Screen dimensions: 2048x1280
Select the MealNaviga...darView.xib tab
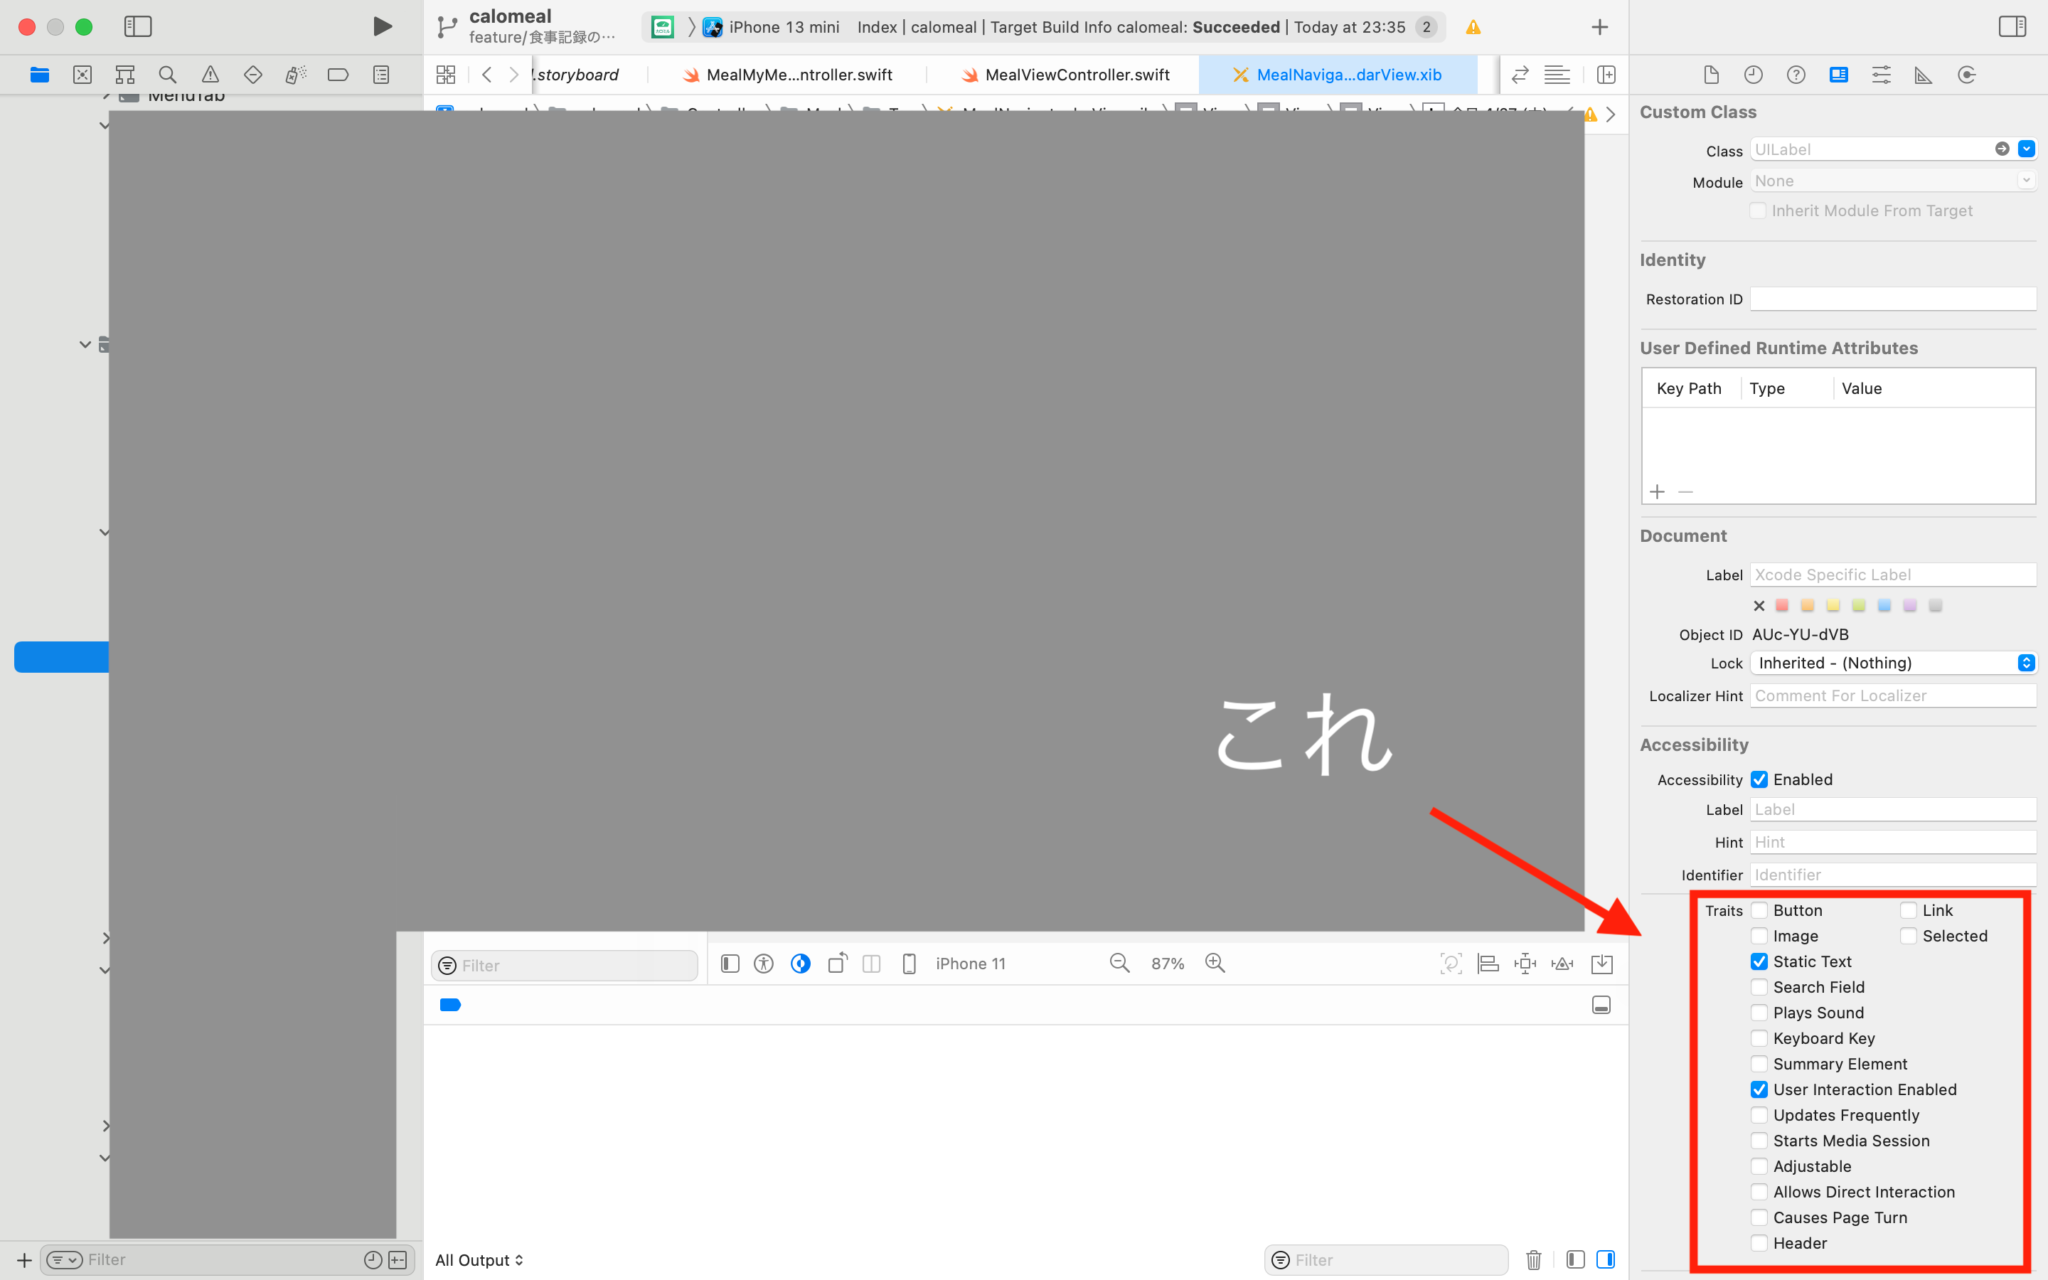[1338, 74]
